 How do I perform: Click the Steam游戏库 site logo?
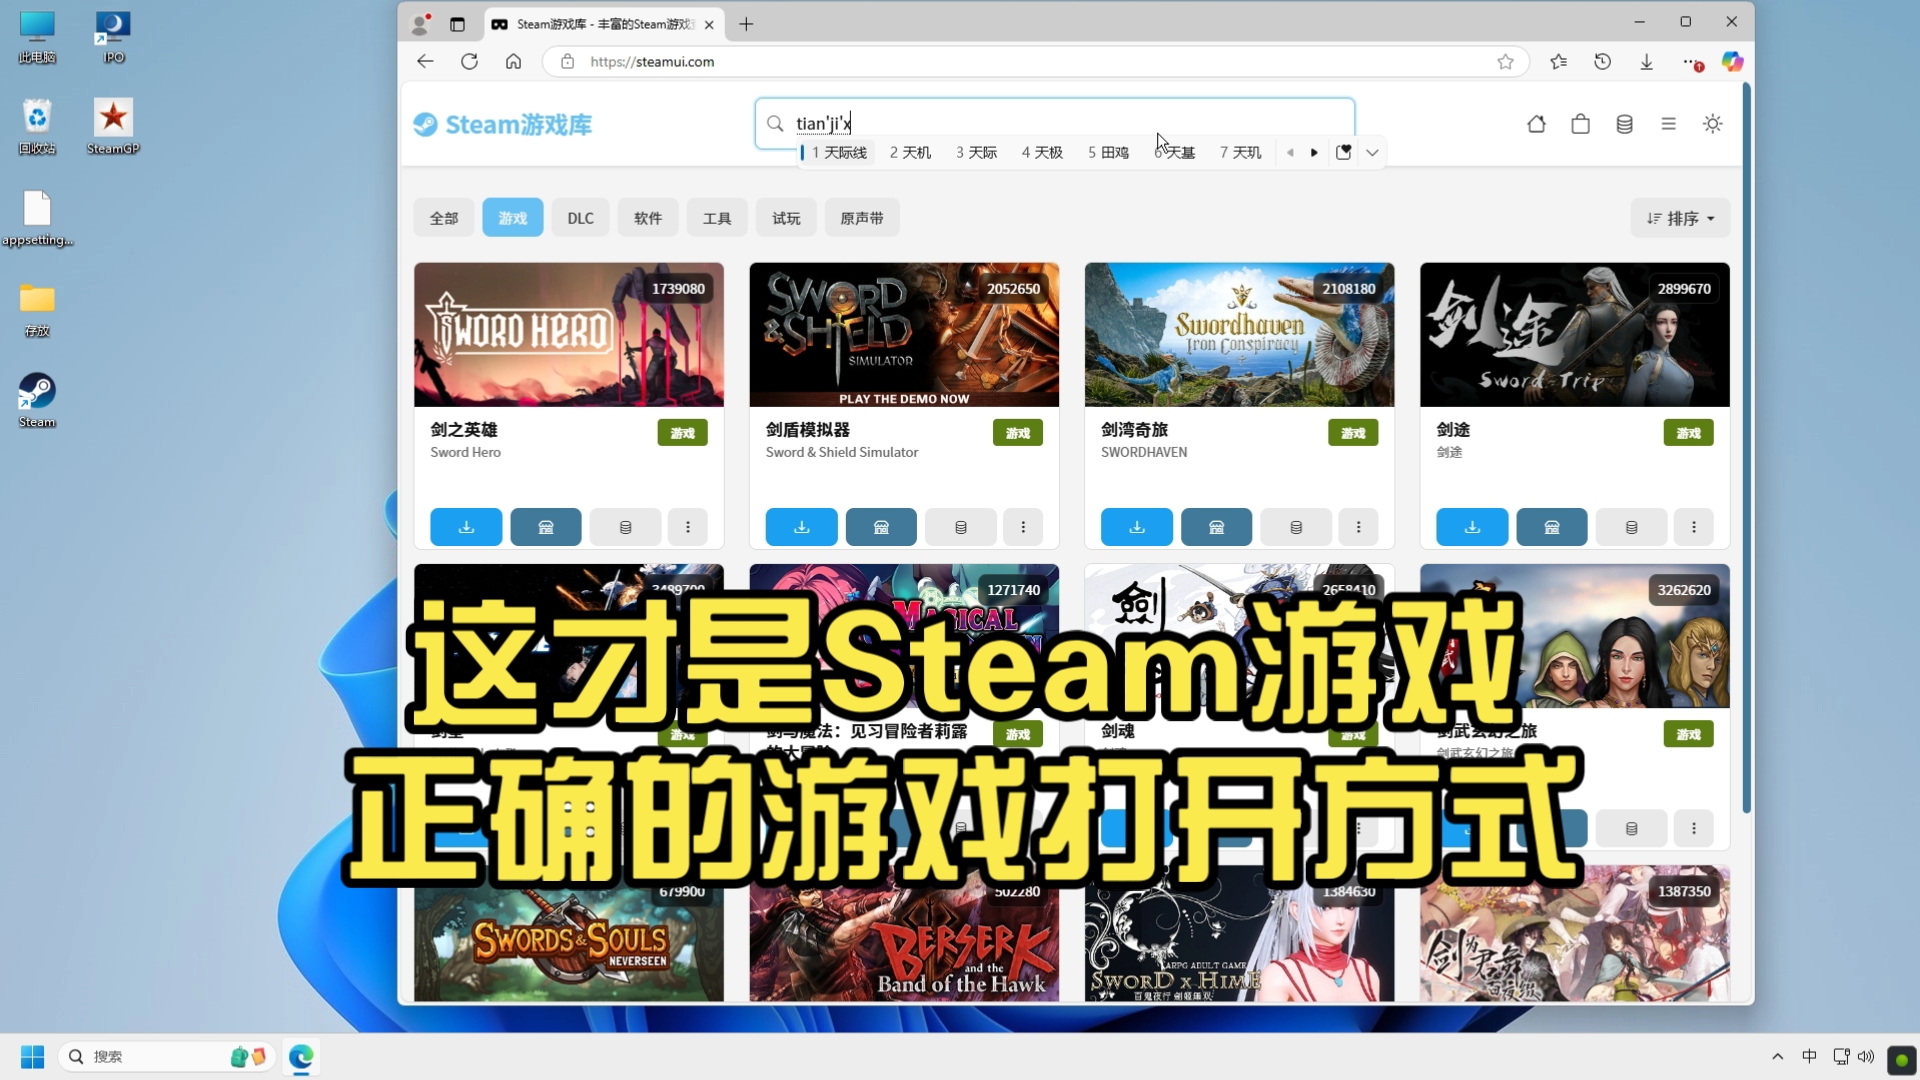pos(503,124)
